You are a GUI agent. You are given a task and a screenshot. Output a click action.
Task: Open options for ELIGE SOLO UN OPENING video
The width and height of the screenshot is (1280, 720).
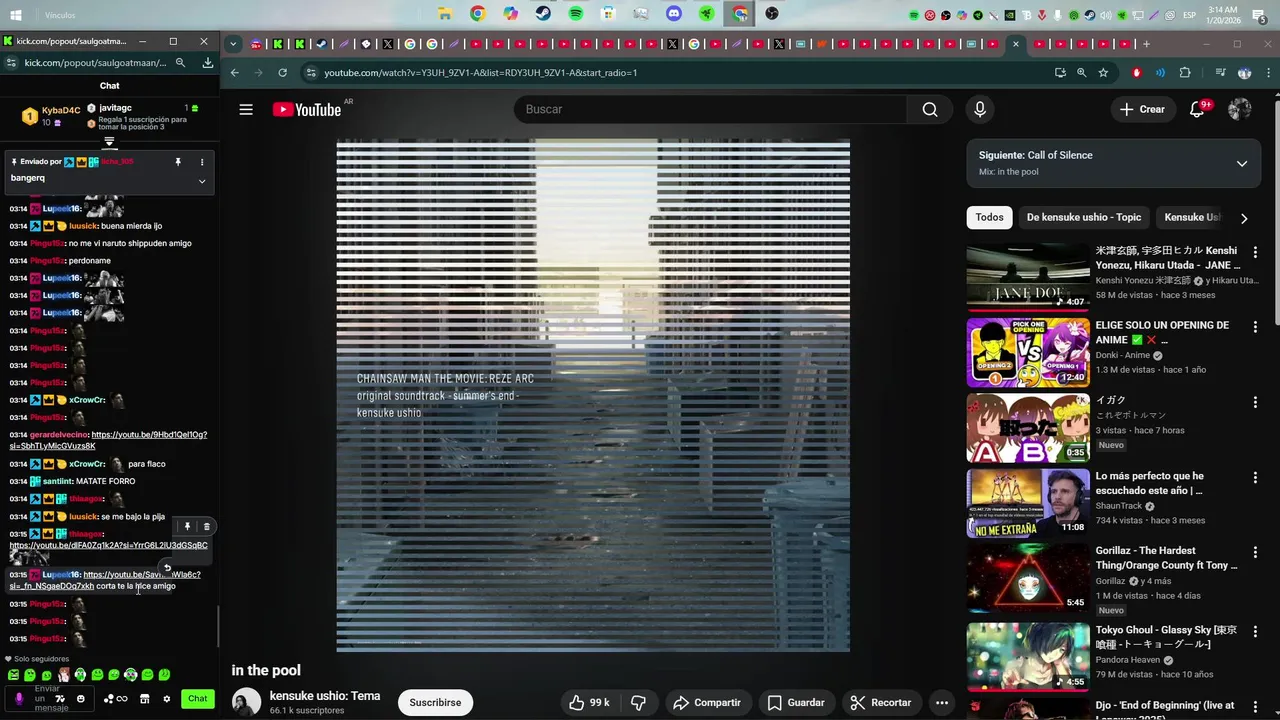(x=1255, y=327)
